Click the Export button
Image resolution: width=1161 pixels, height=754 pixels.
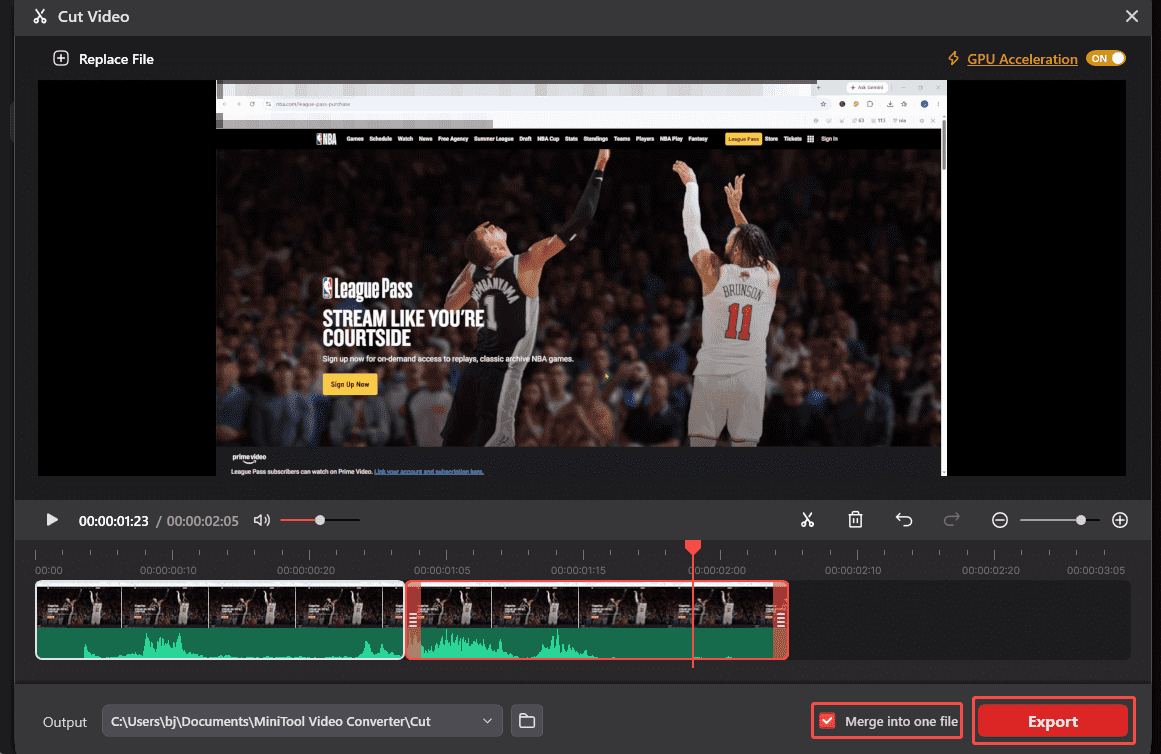click(x=1053, y=721)
